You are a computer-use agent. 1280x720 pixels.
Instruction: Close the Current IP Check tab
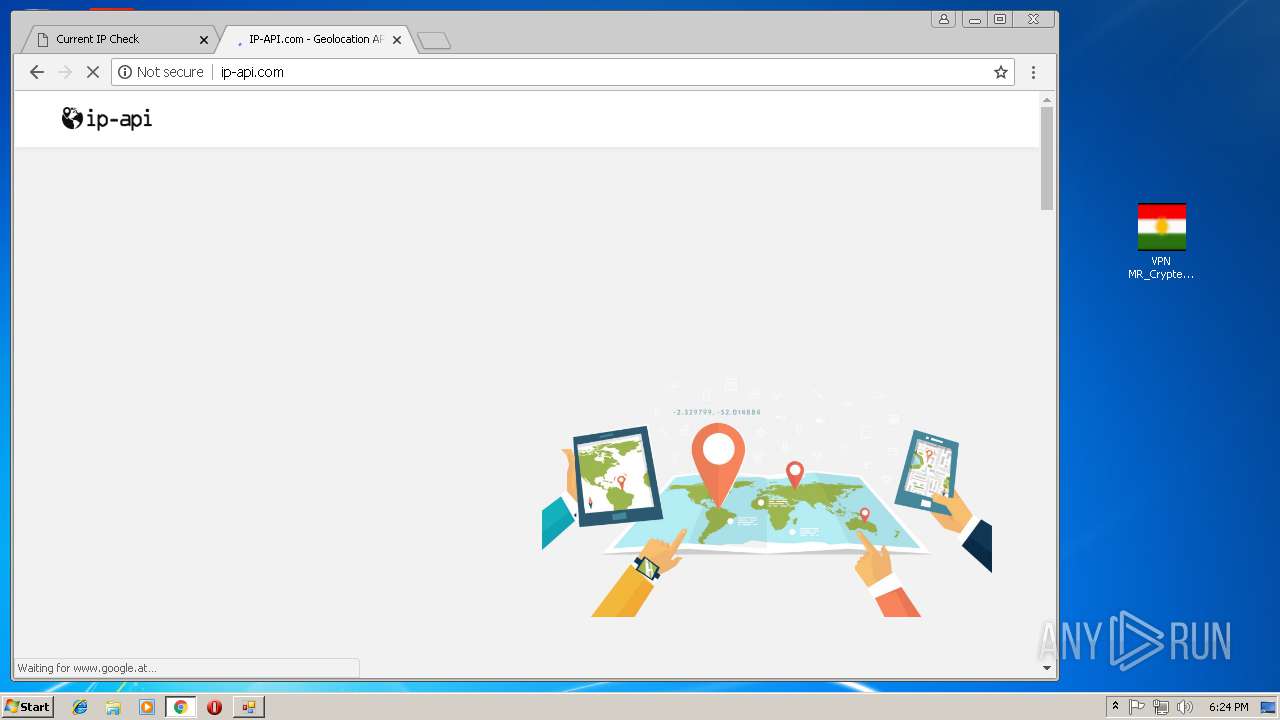(204, 40)
